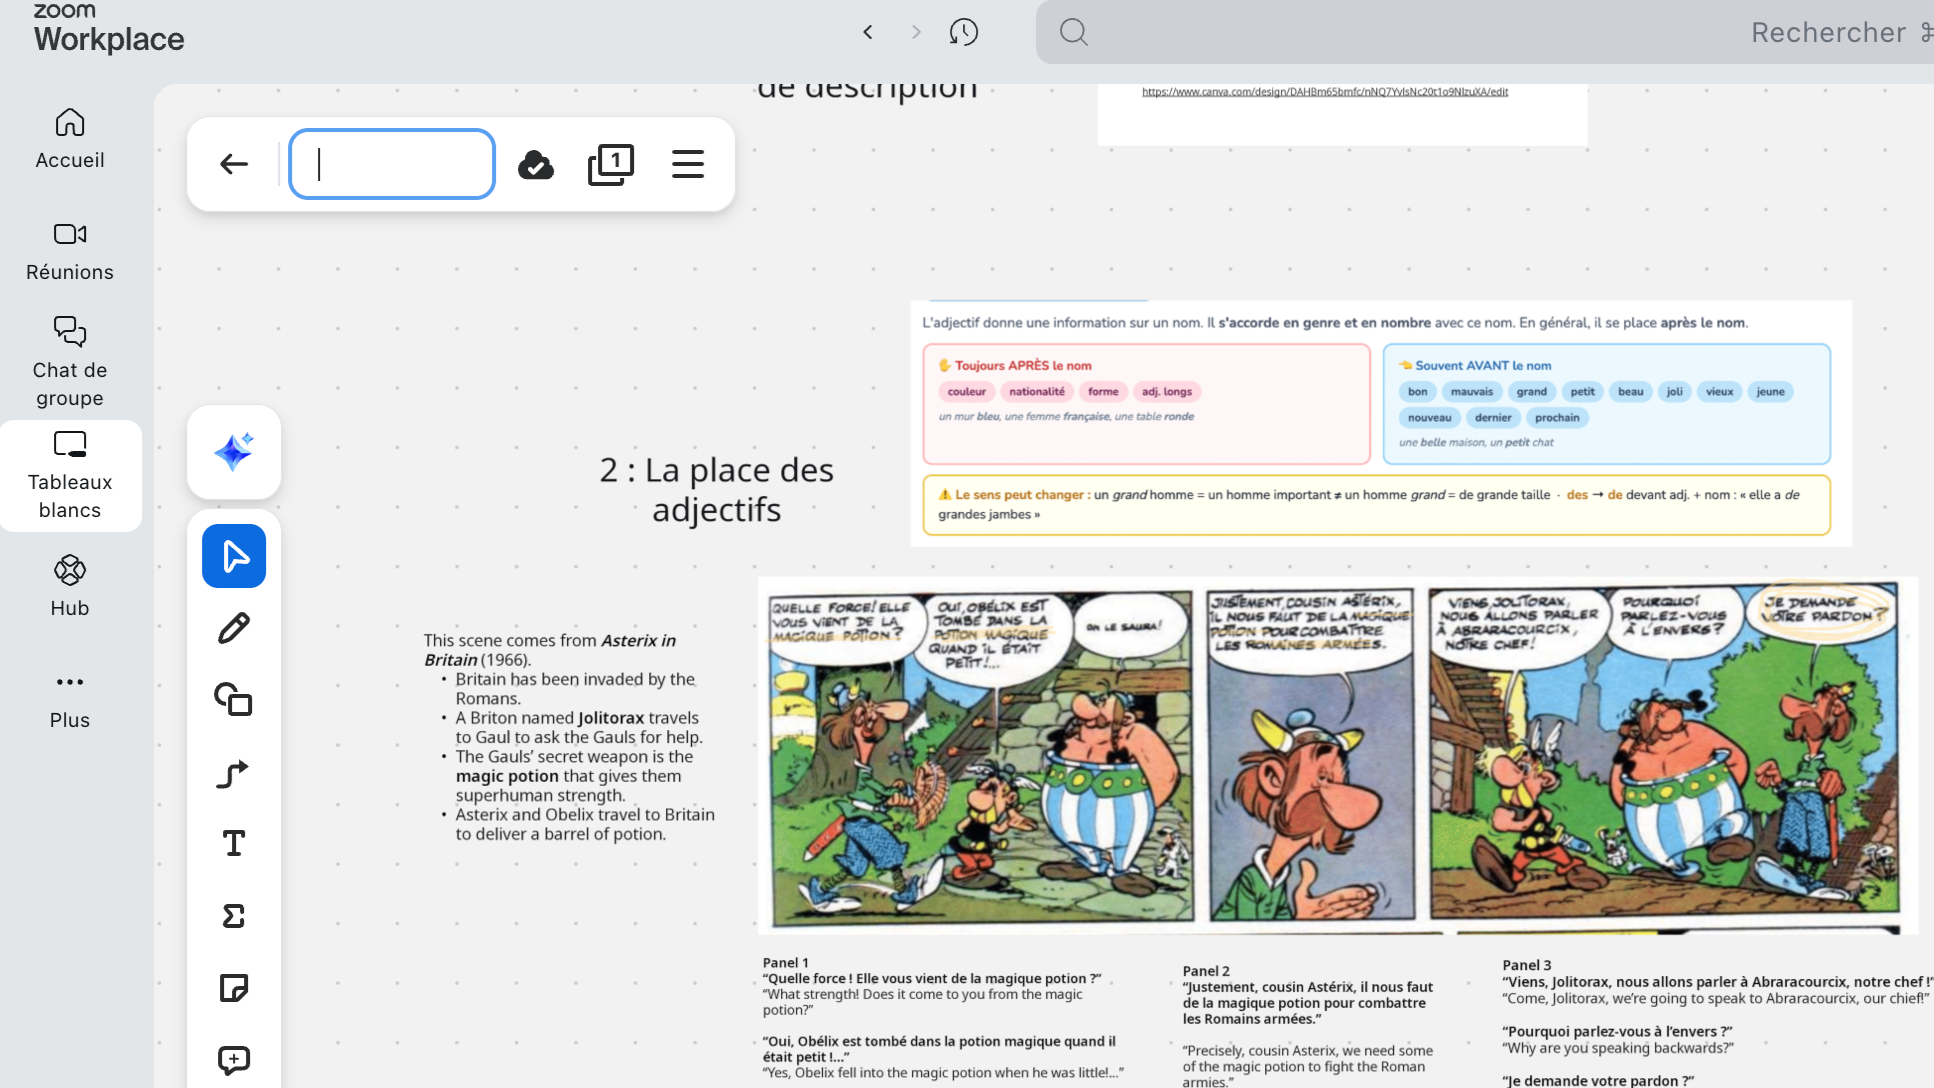Switch to the Réunions section

tap(69, 250)
